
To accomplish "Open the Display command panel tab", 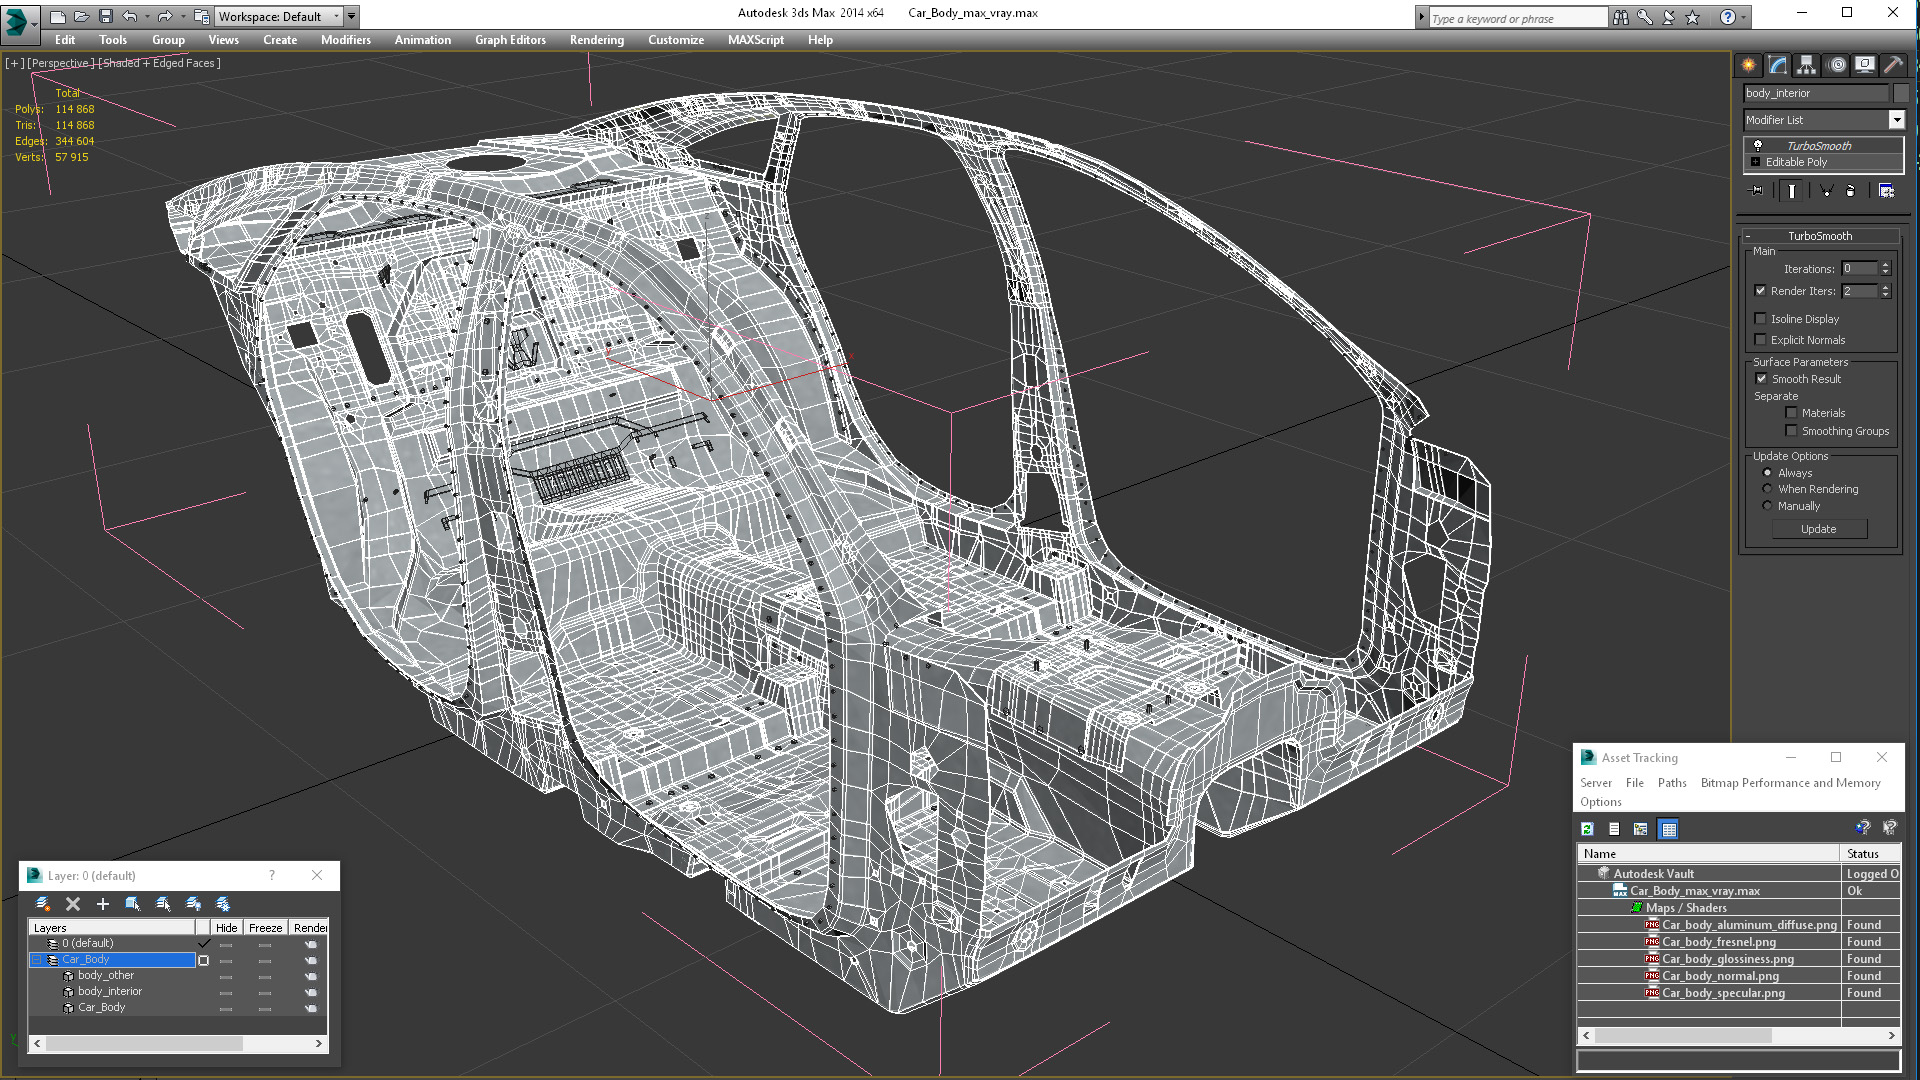I will [x=1865, y=65].
